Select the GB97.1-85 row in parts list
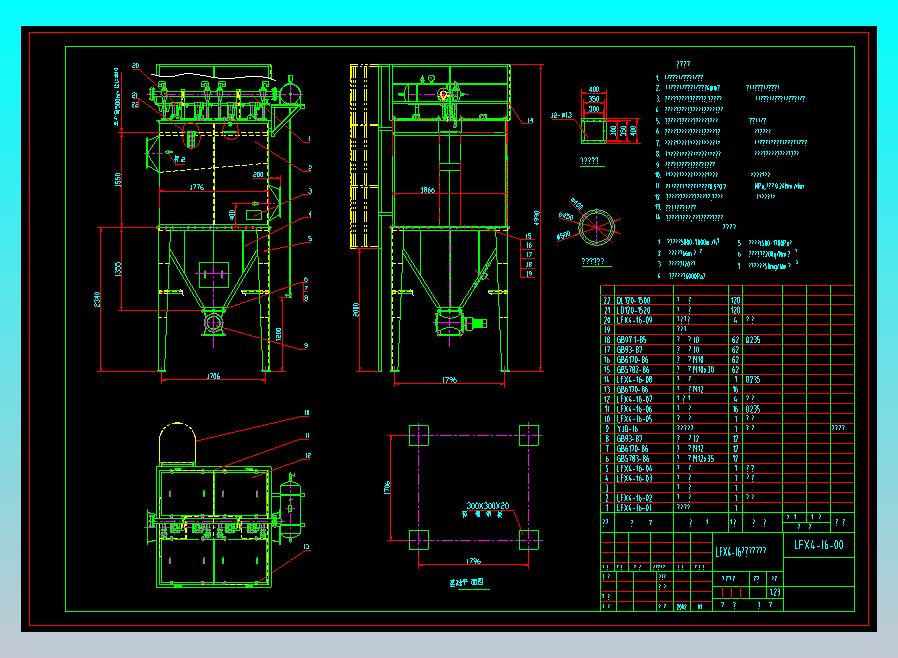 [x=727, y=340]
